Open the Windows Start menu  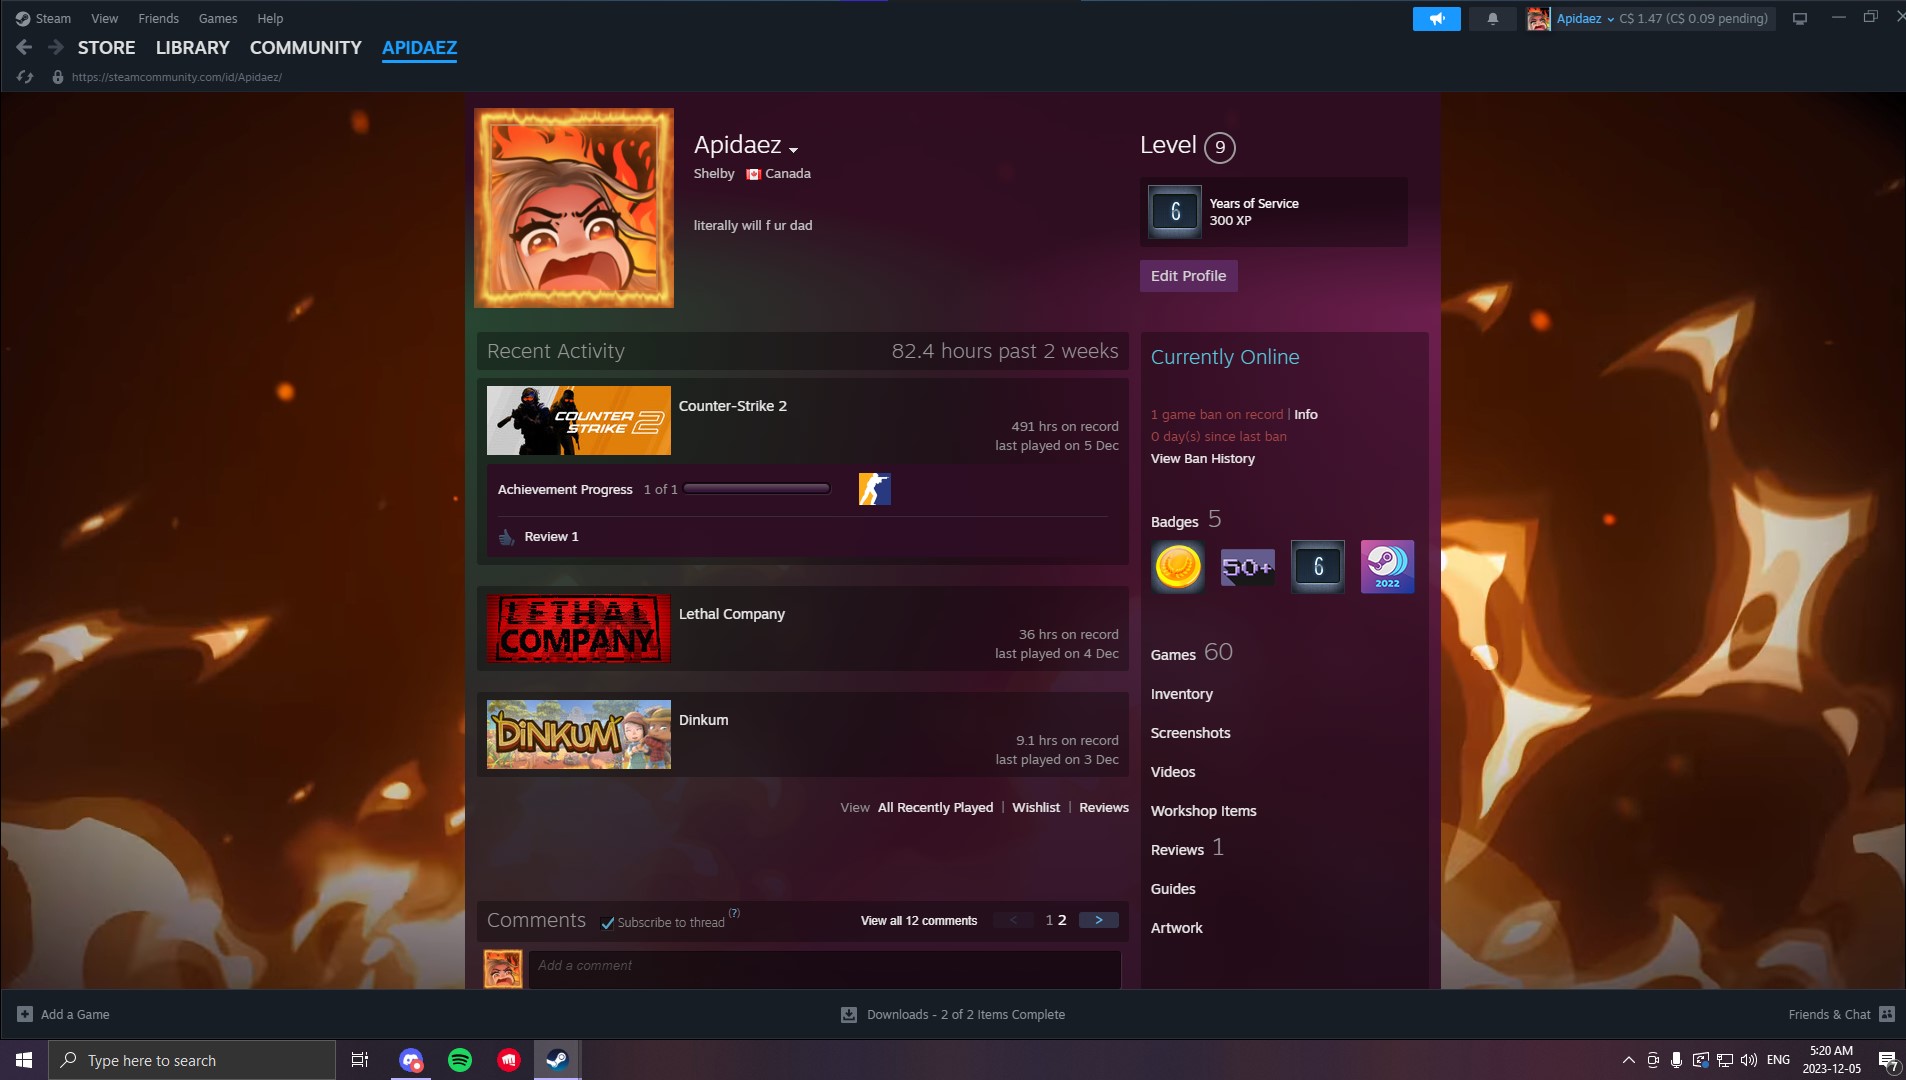tap(24, 1060)
